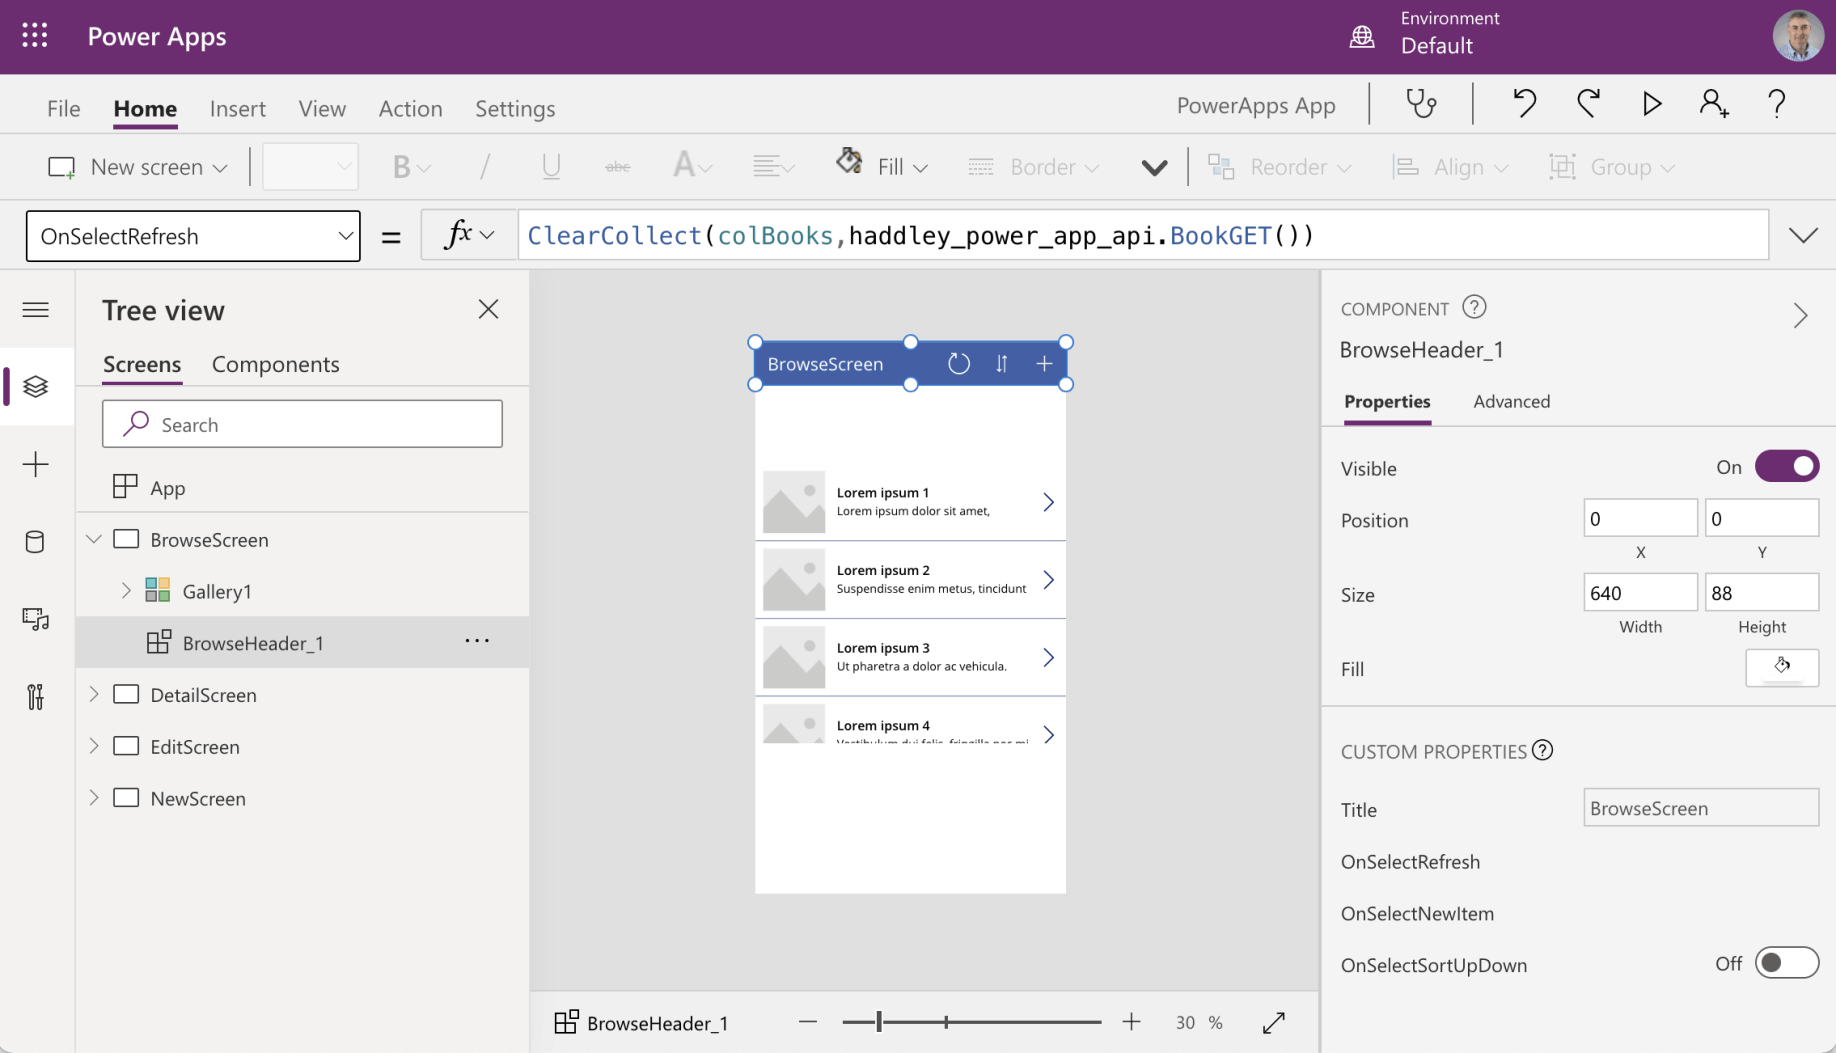This screenshot has width=1836, height=1053.
Task: Switch to the Components tab
Action: 275,364
